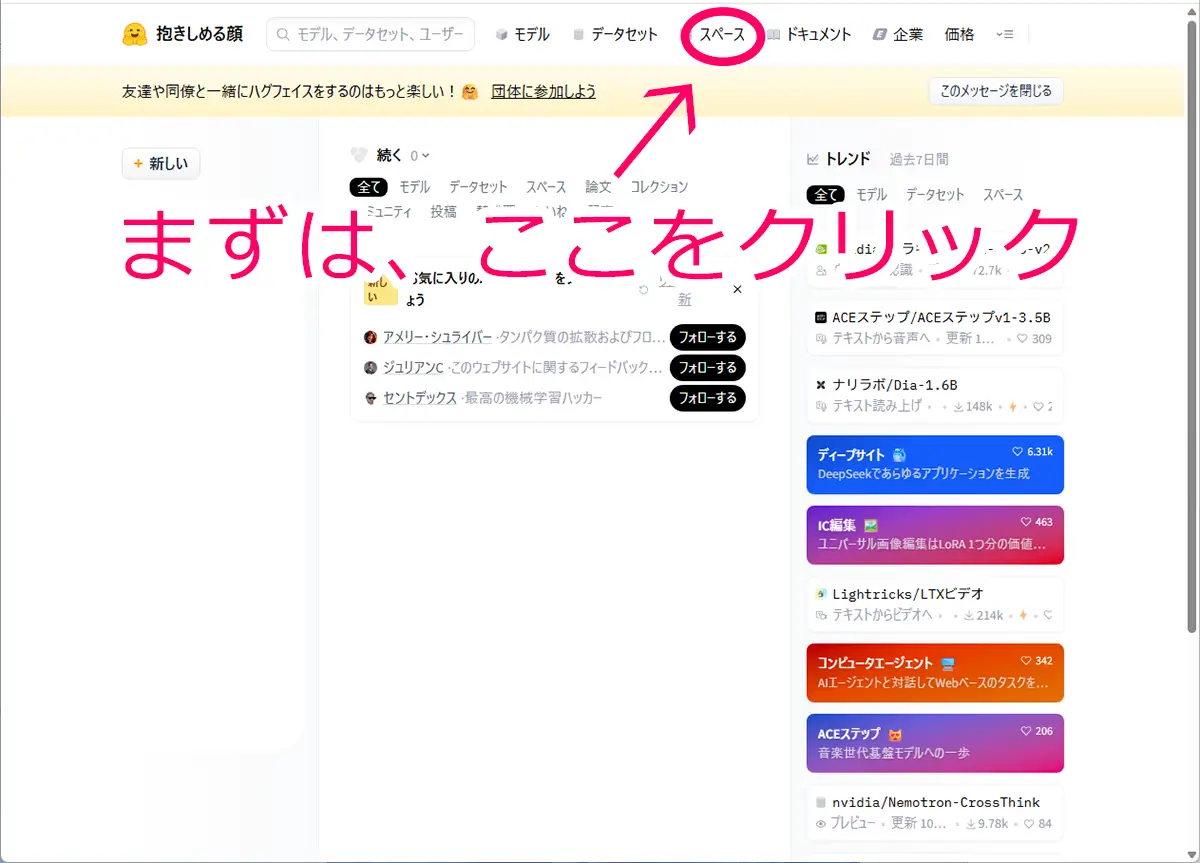
Task: Click the lightning bolt in Lightricks/LTXビデオ row
Action: click(1023, 615)
